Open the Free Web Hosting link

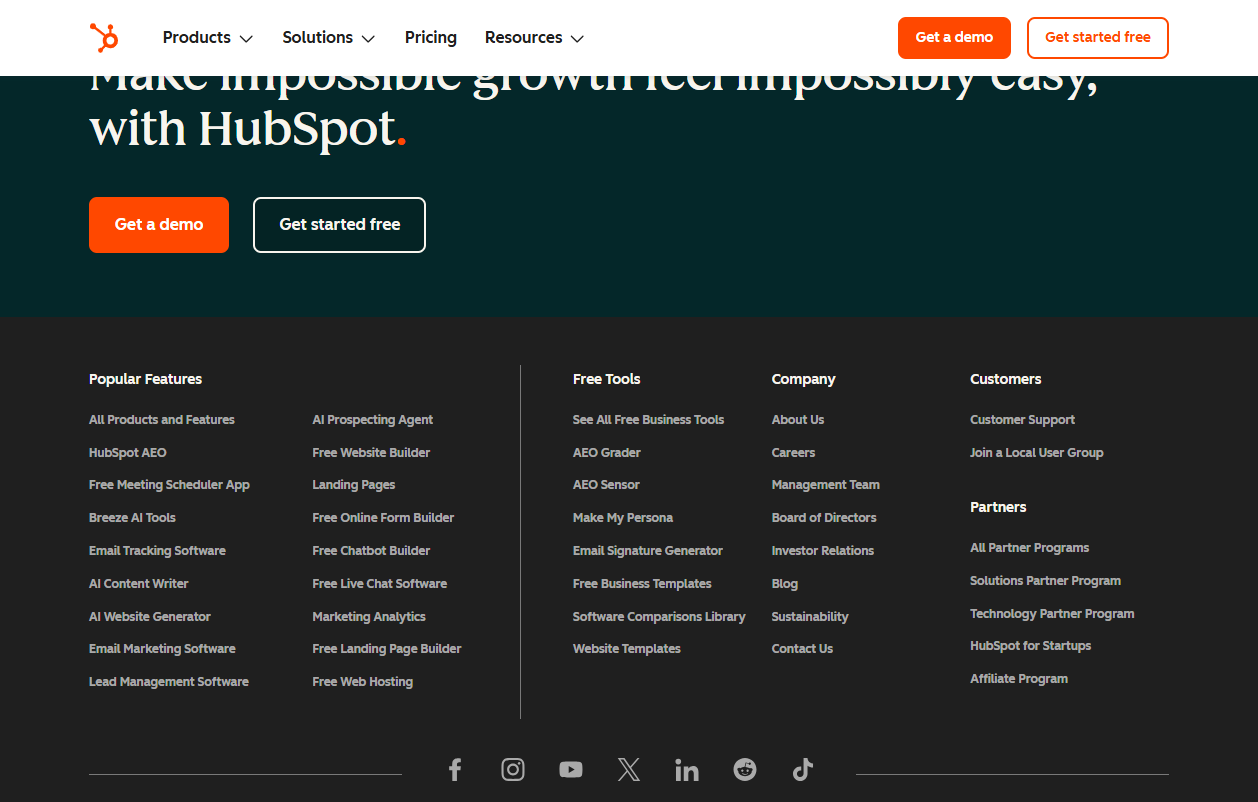pos(363,682)
